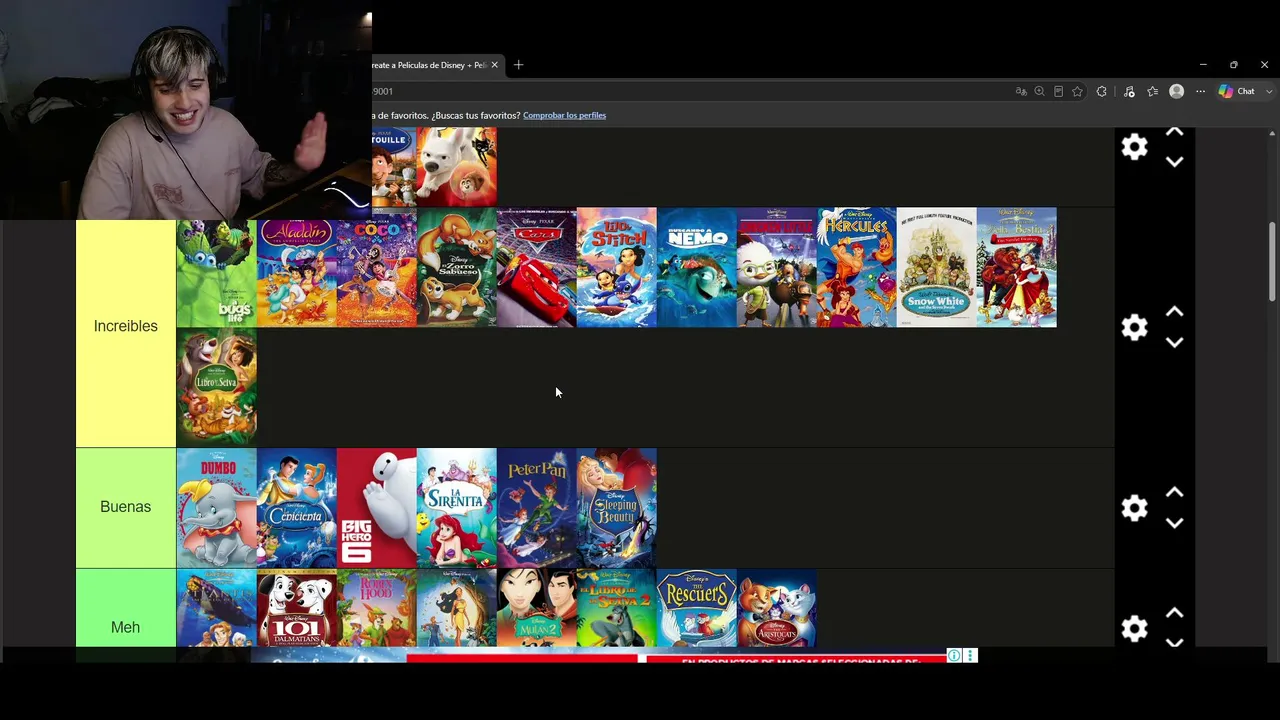Select the Hercules poster

(x=856, y=267)
